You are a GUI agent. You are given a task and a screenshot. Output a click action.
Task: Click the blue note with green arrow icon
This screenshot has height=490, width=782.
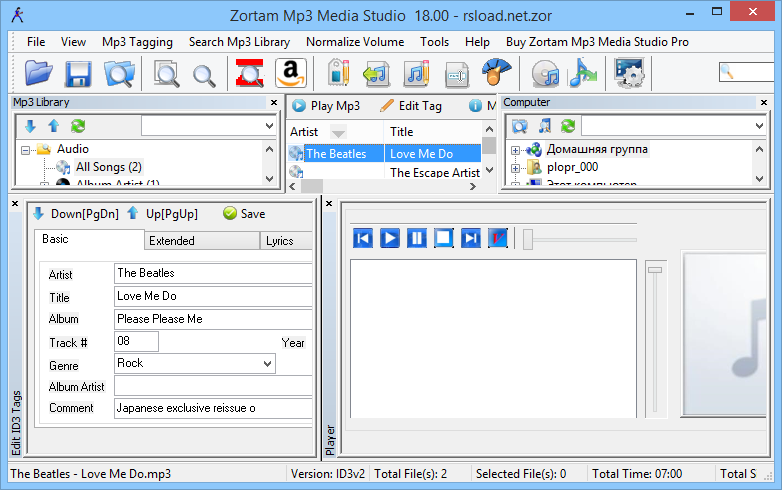pyautogui.click(x=583, y=73)
